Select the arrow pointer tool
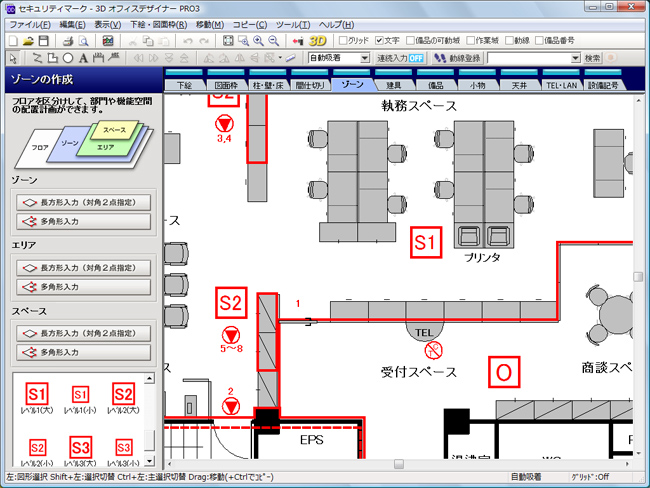650x488 pixels. tap(13, 58)
